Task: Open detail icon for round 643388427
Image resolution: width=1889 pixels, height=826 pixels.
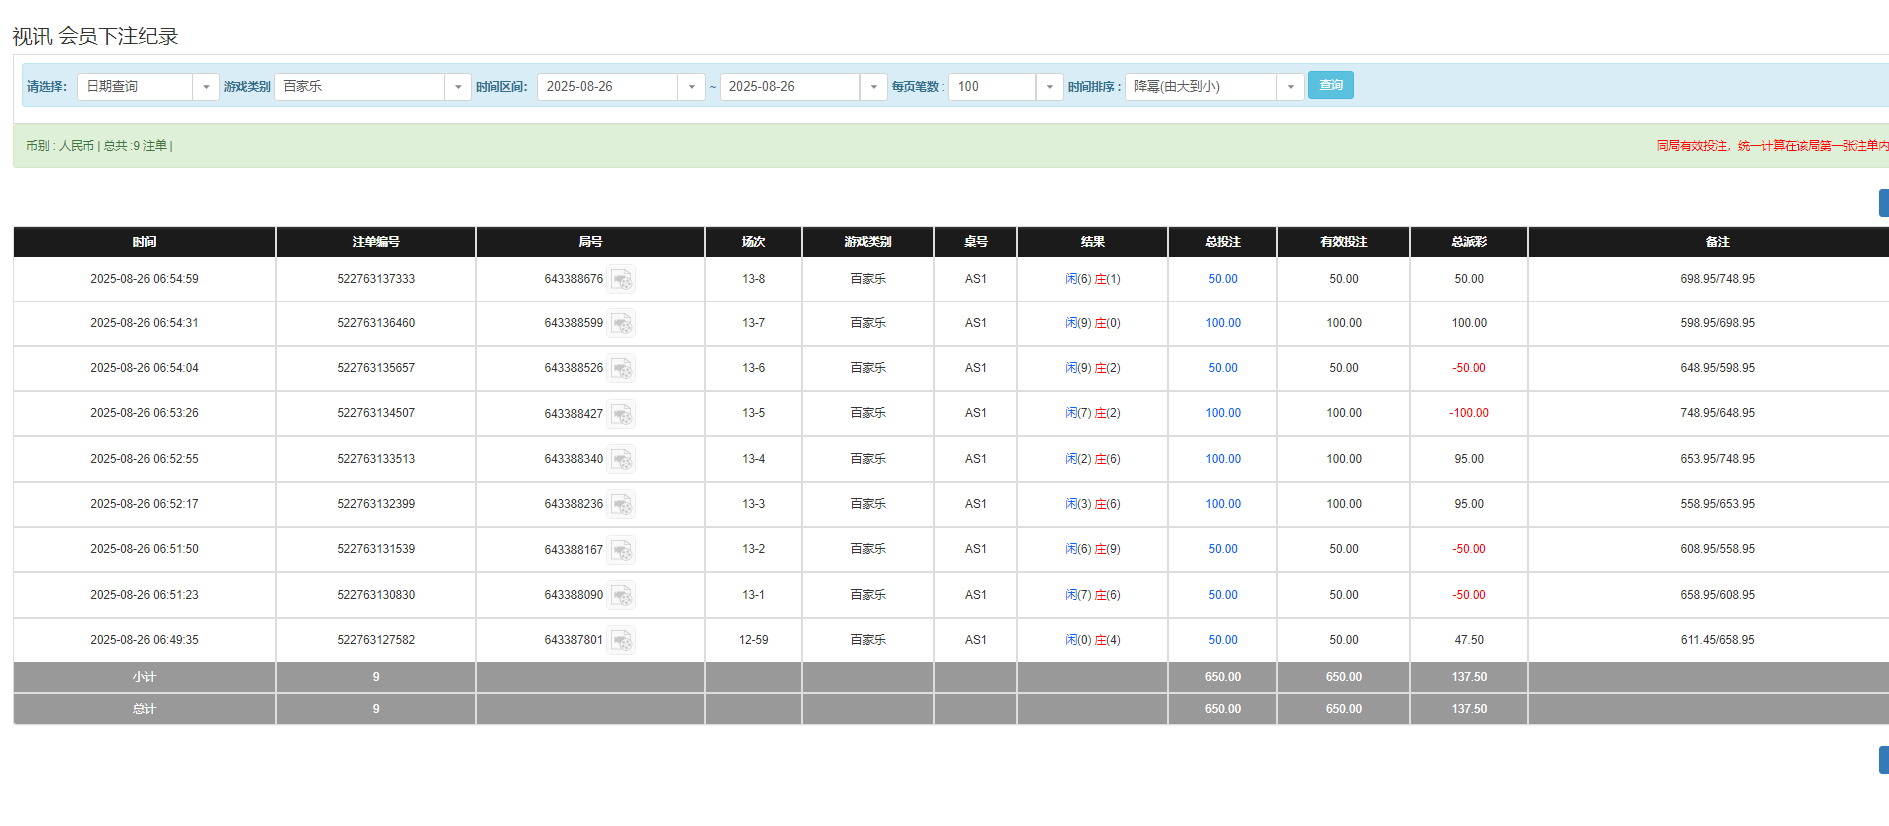Action: 622,414
